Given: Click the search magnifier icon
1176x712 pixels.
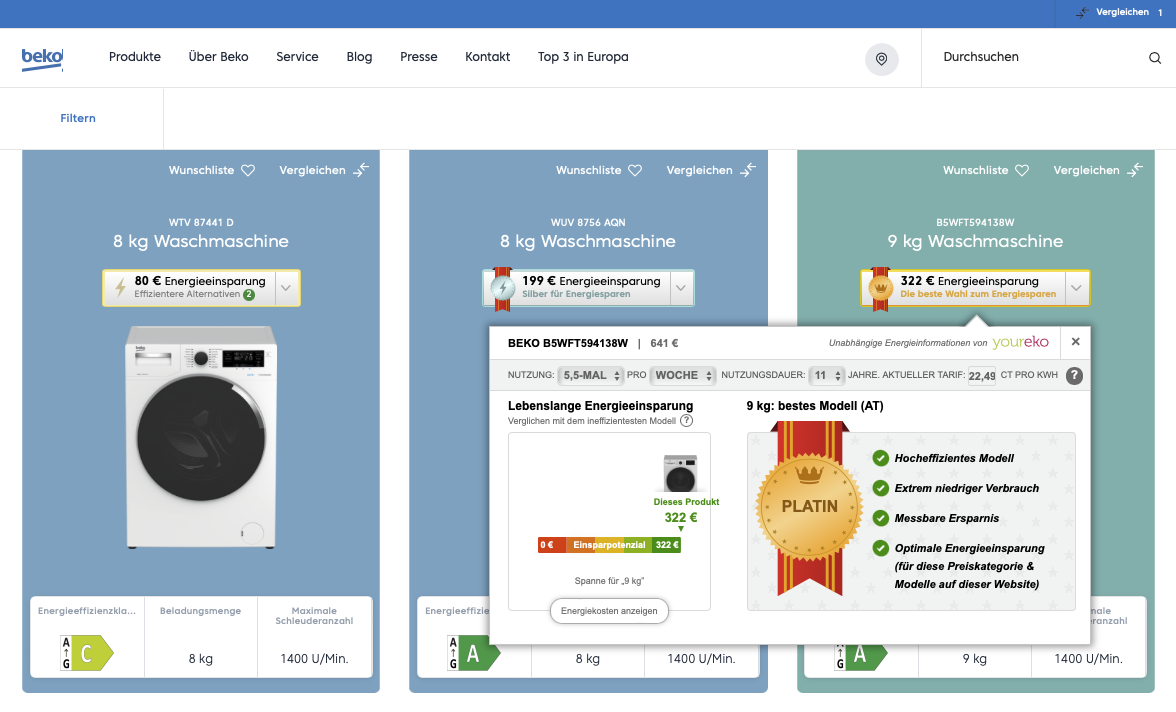Looking at the screenshot, I should [1154, 58].
